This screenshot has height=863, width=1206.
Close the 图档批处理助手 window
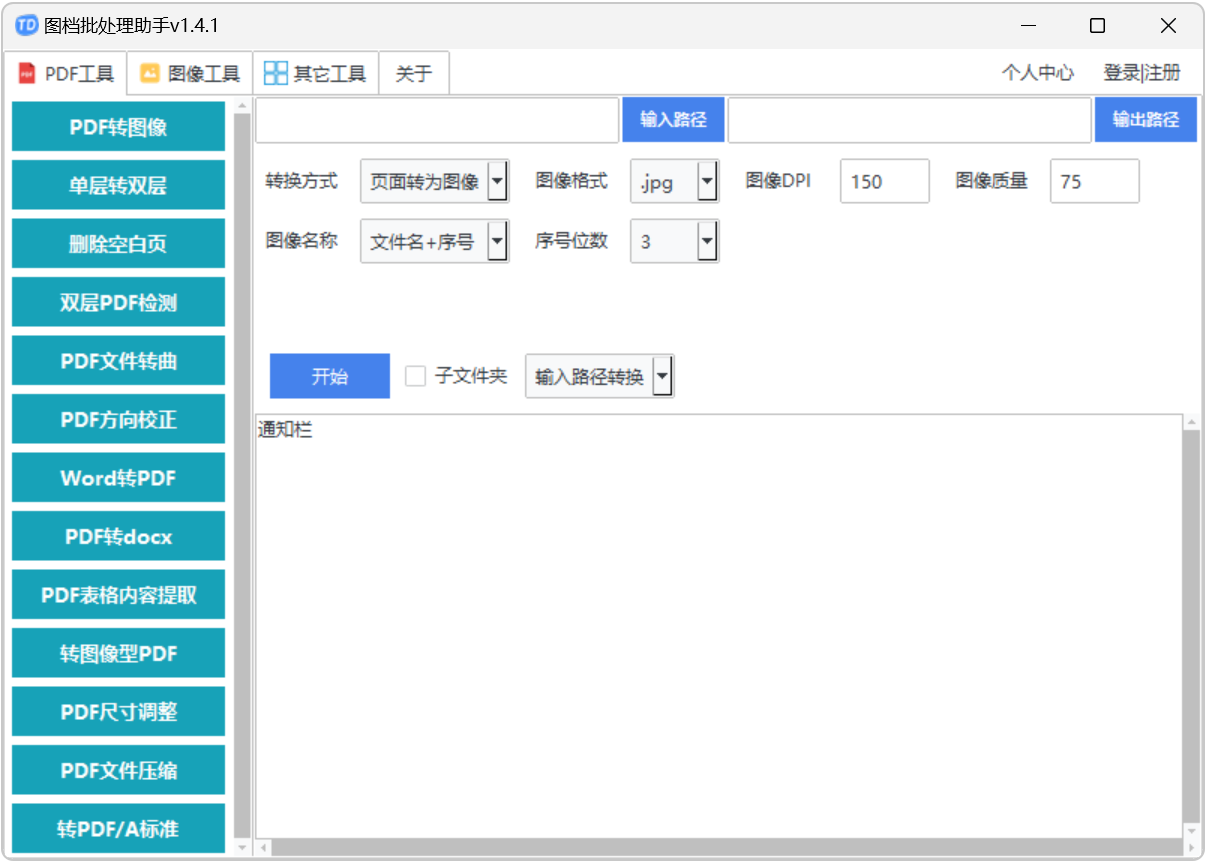click(x=1168, y=25)
